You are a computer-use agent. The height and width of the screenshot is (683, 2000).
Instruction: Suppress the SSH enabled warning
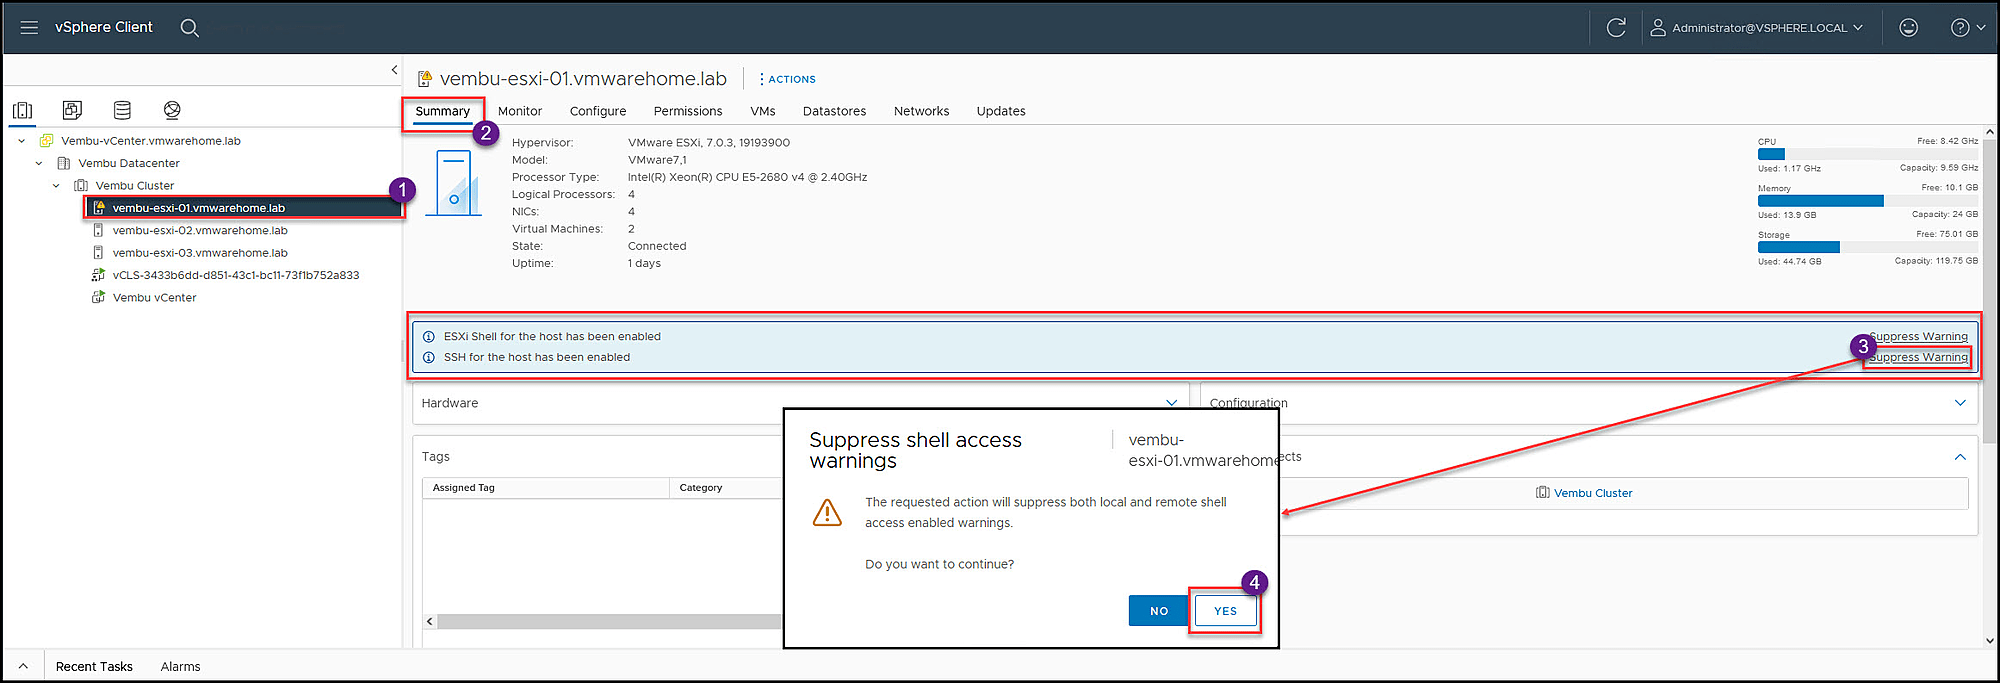(1918, 357)
